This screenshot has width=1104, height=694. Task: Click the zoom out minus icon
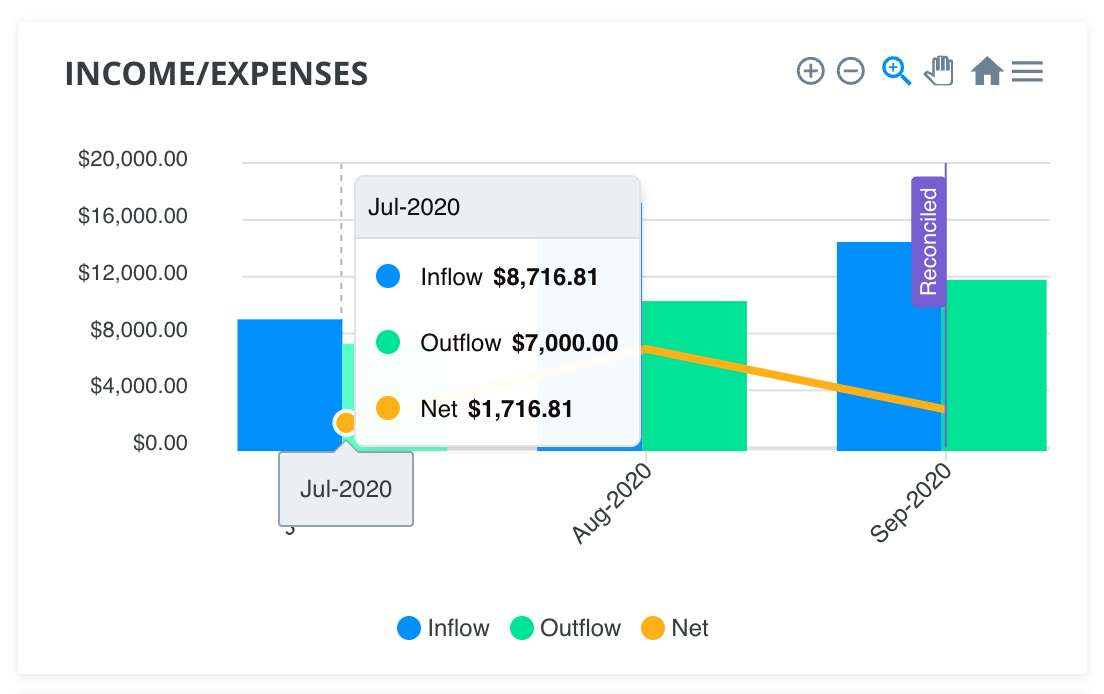click(x=851, y=71)
